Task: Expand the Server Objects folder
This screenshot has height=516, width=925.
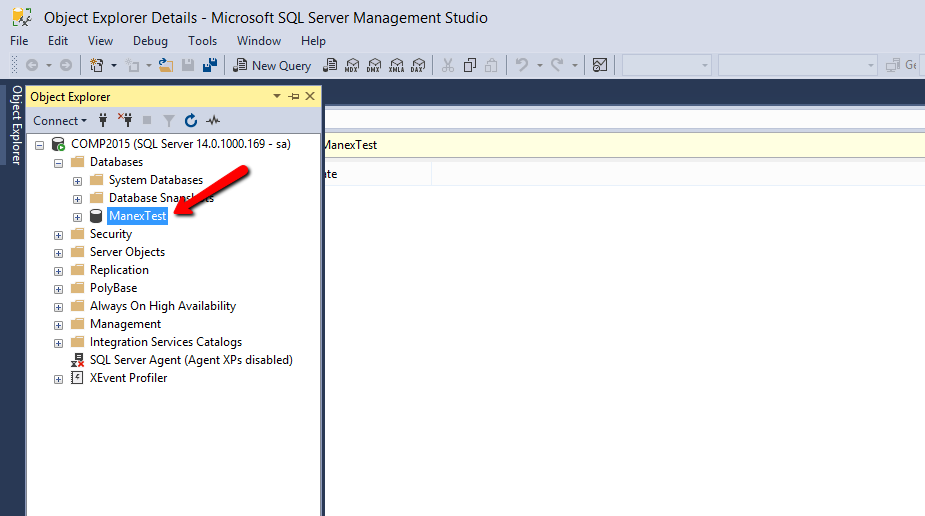Action: [x=58, y=253]
